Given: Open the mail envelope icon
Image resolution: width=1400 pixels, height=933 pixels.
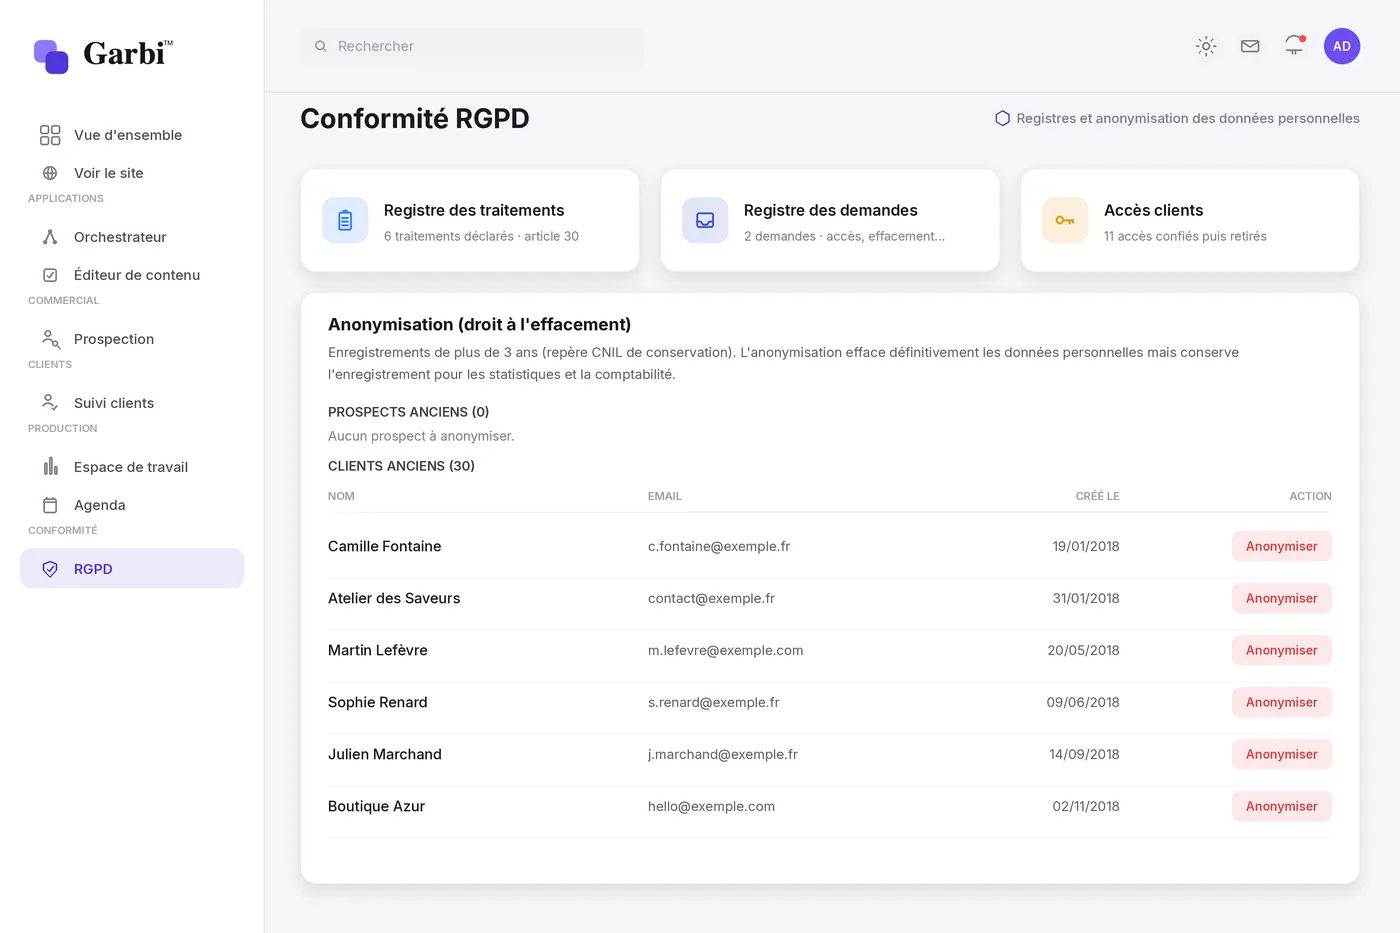Looking at the screenshot, I should tap(1250, 46).
